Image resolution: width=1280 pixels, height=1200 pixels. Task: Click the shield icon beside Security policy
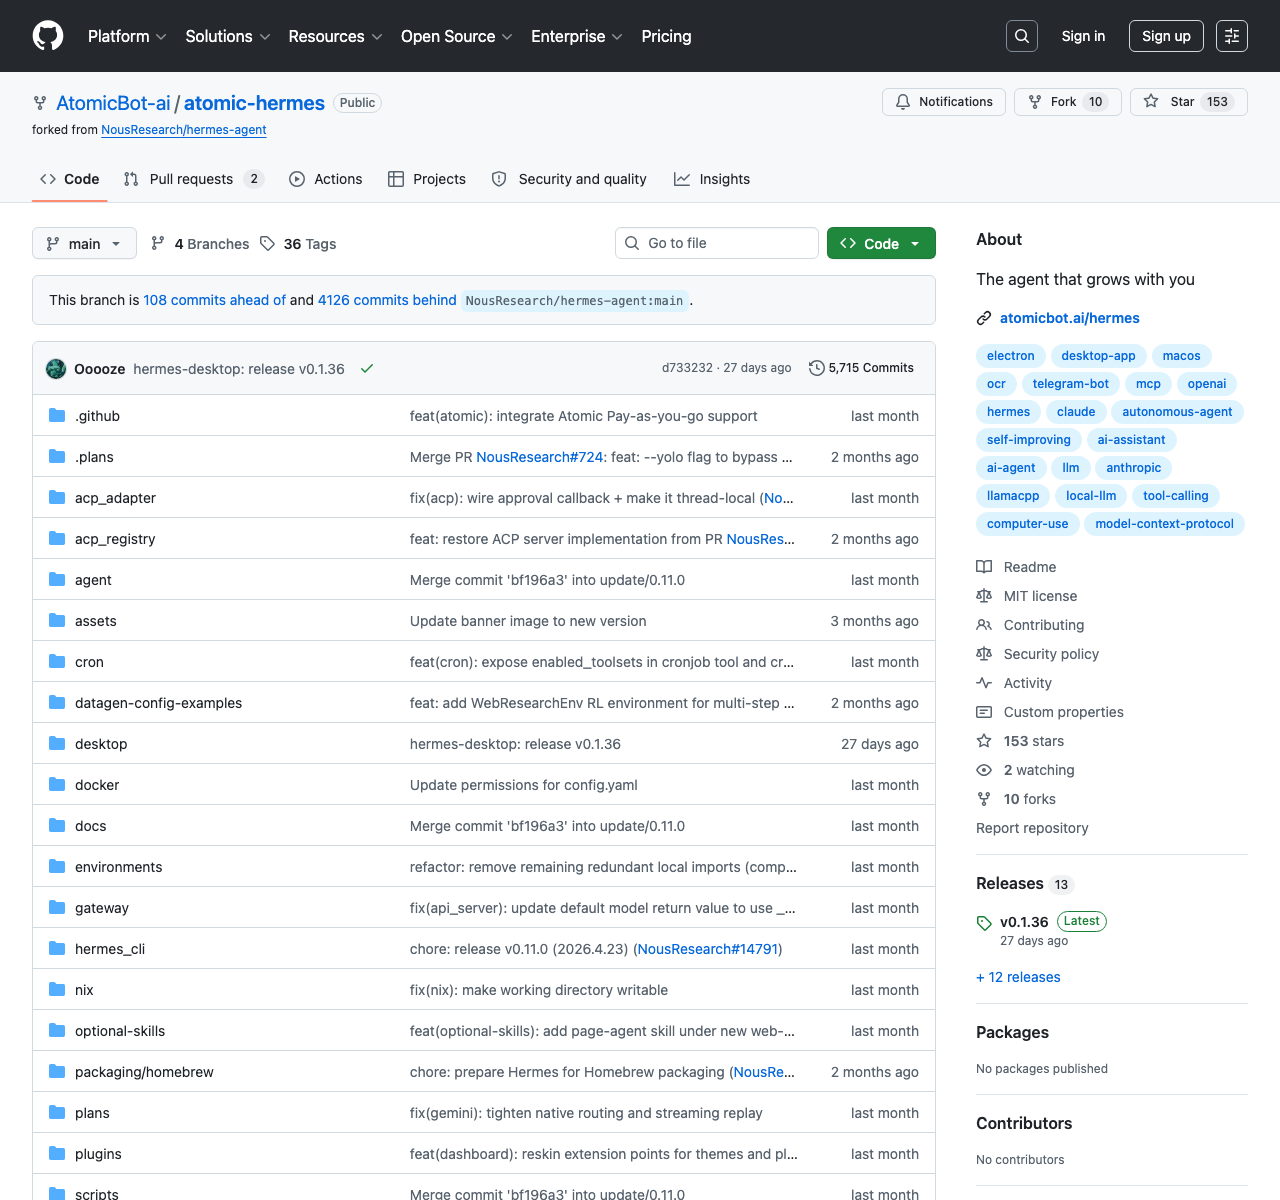click(984, 654)
